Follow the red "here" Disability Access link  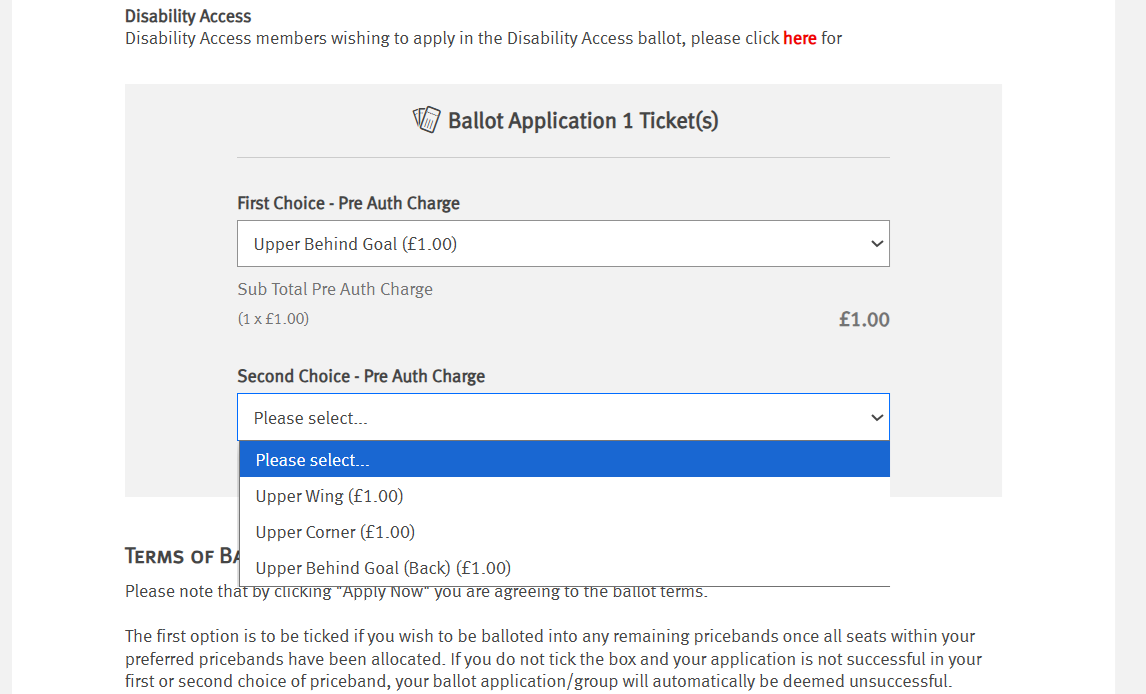[x=799, y=38]
